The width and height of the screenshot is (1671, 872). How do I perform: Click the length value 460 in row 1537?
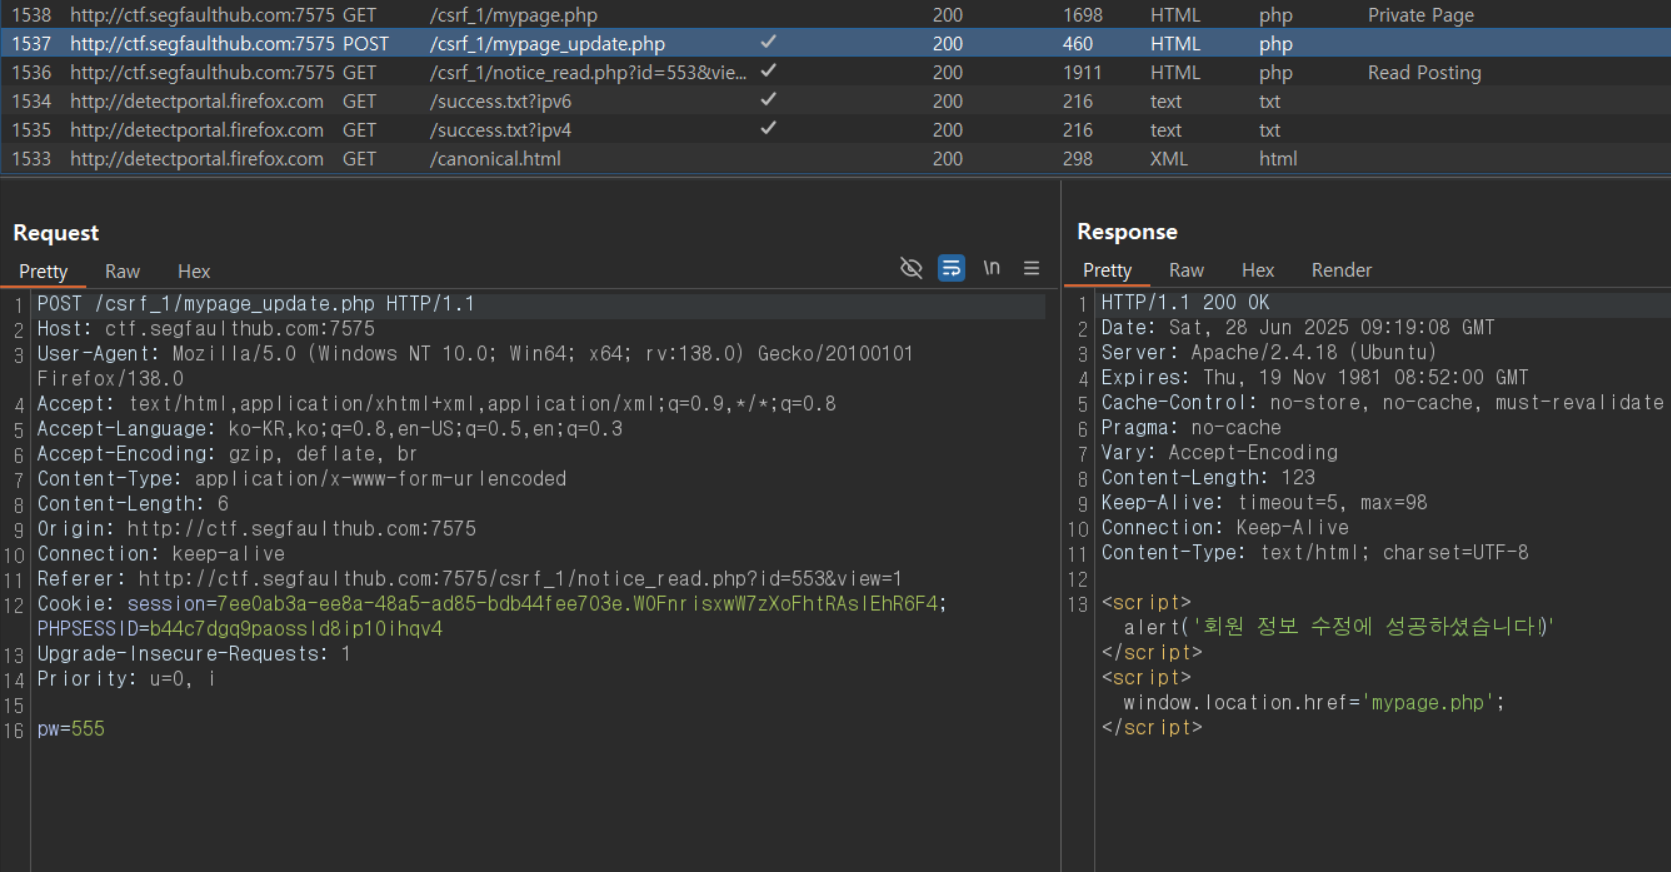point(1077,44)
